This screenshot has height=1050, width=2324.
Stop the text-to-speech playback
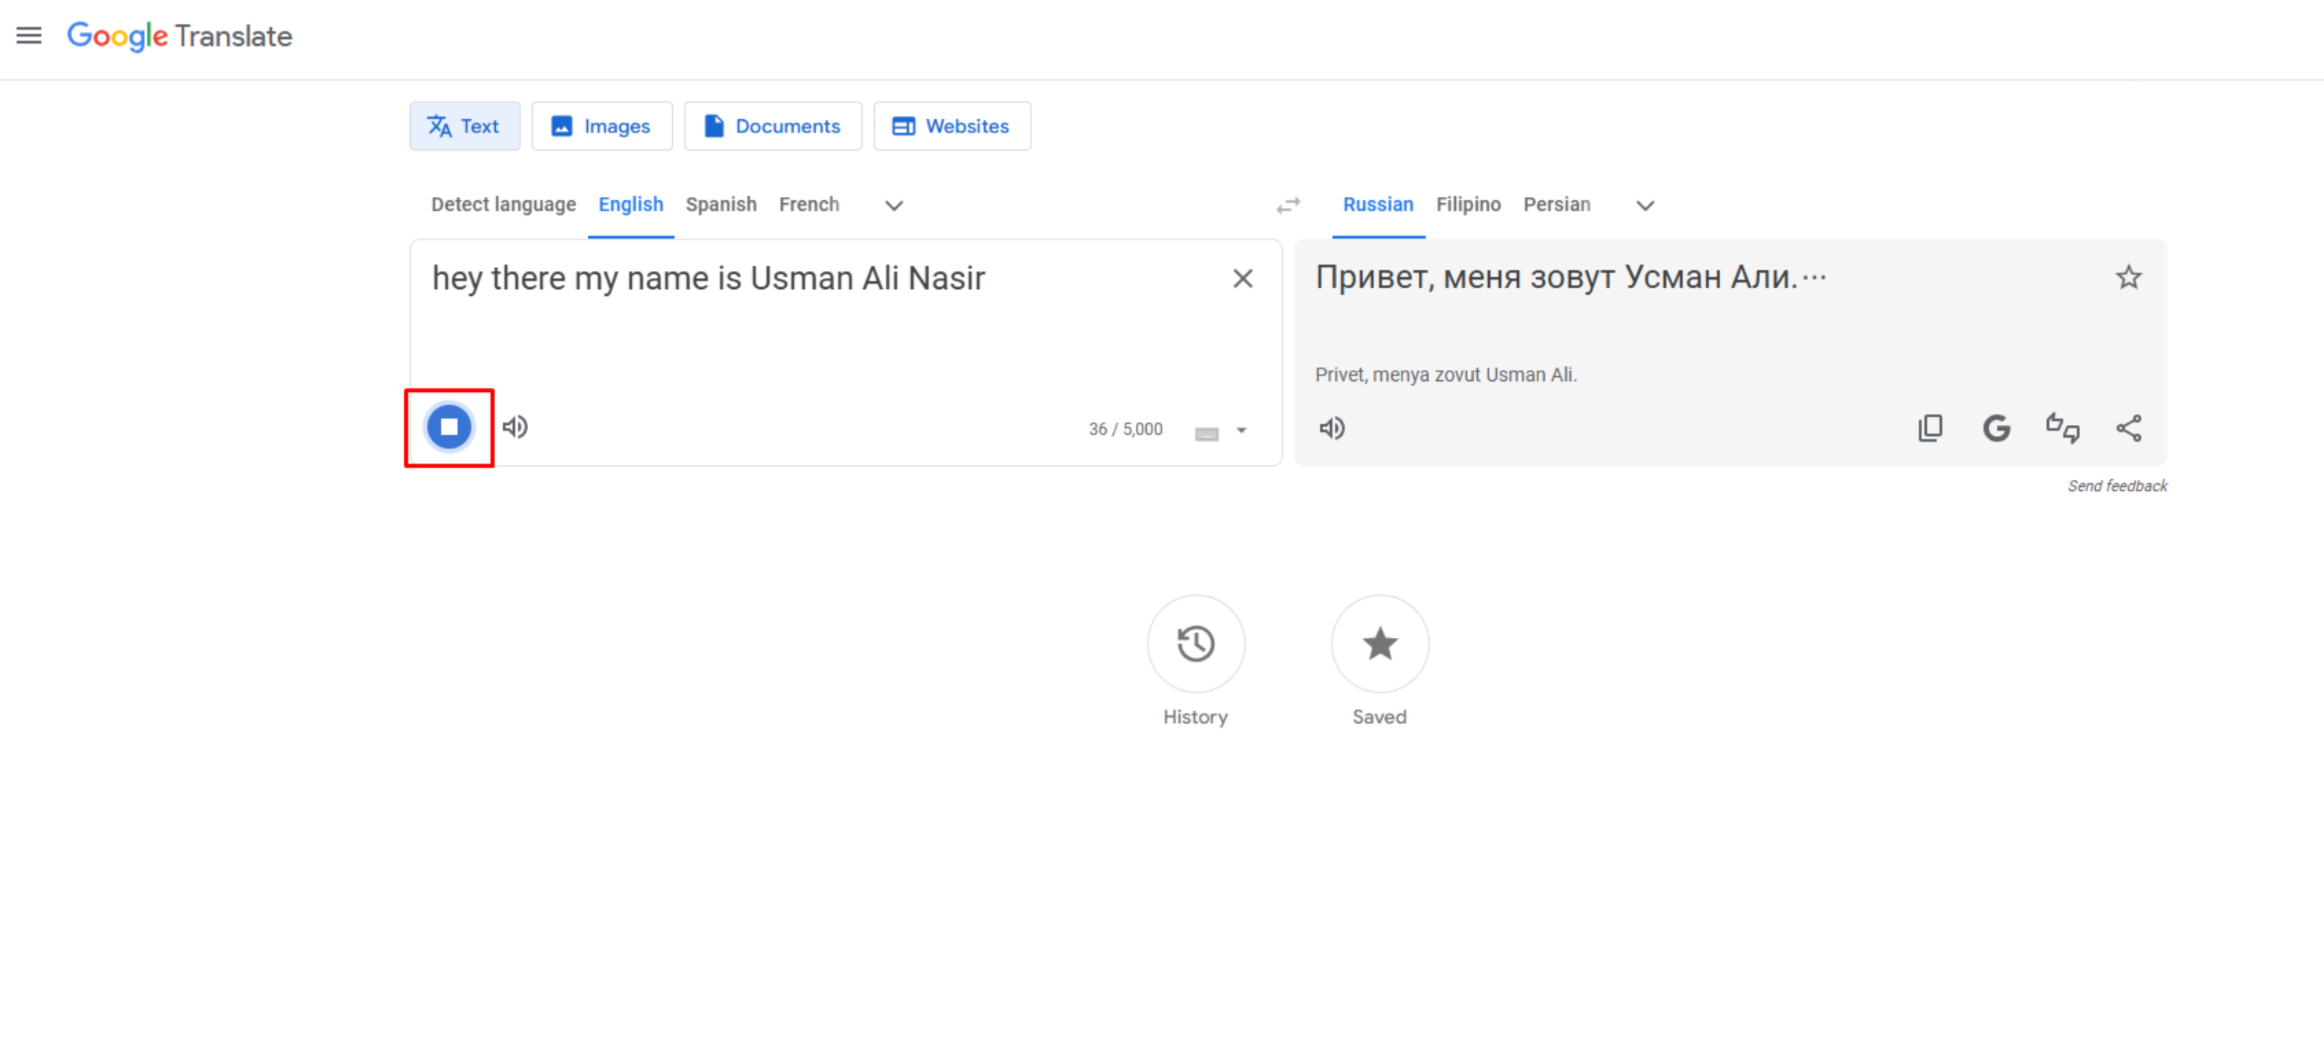[x=449, y=427]
